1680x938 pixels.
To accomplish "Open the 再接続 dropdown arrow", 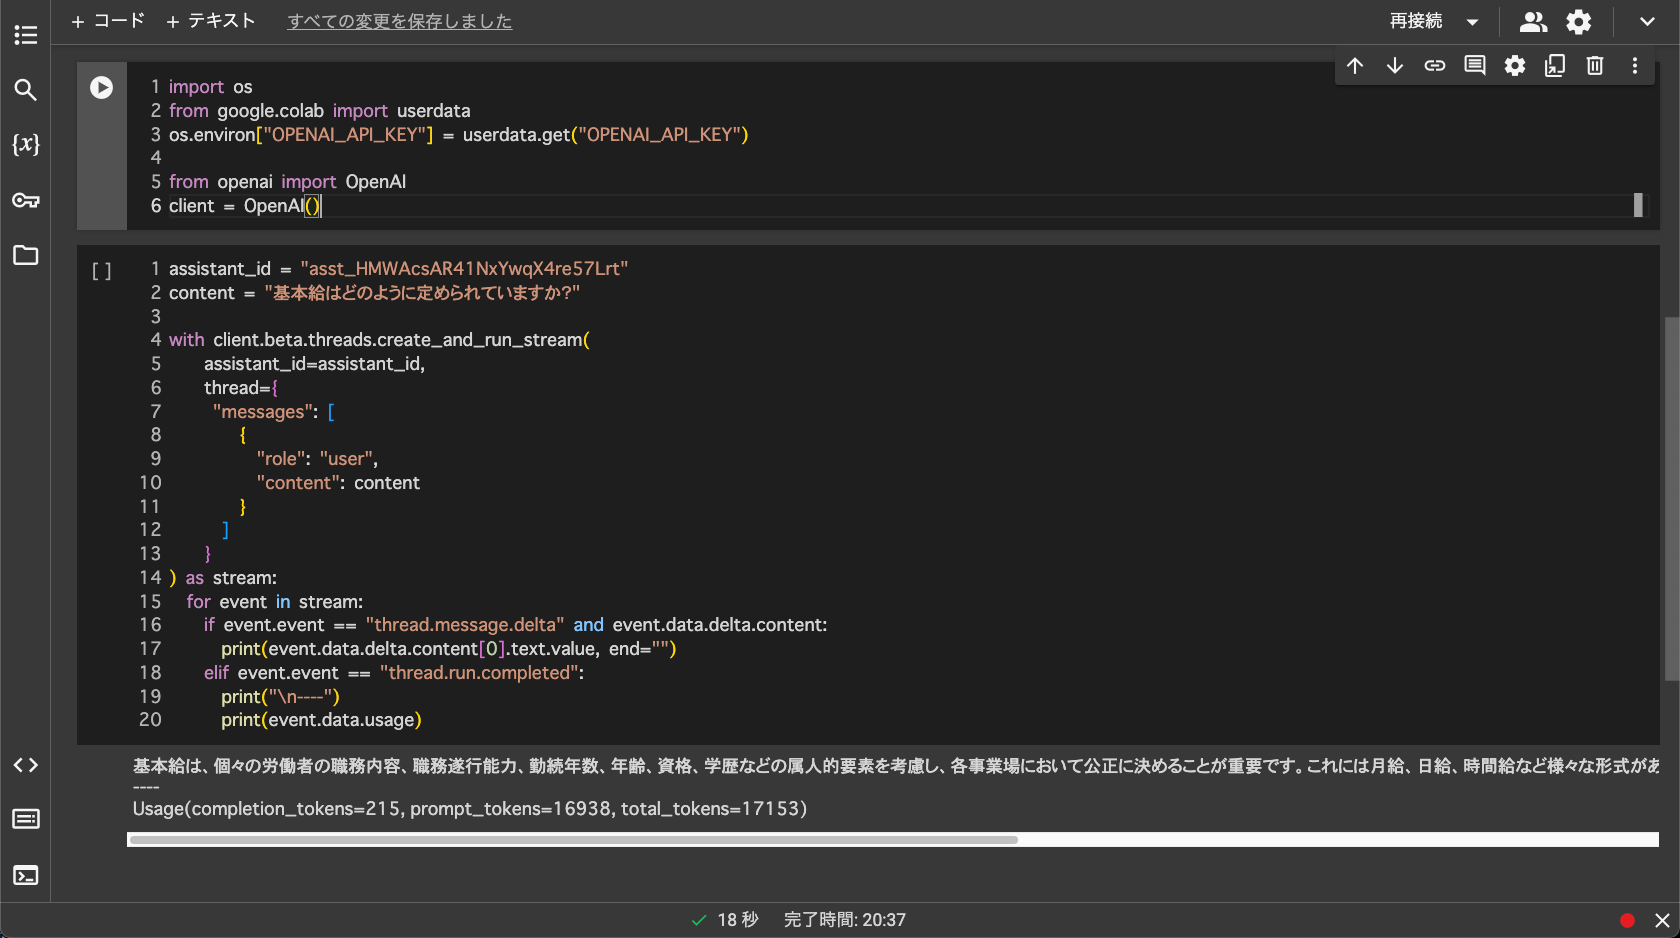I will (1471, 21).
